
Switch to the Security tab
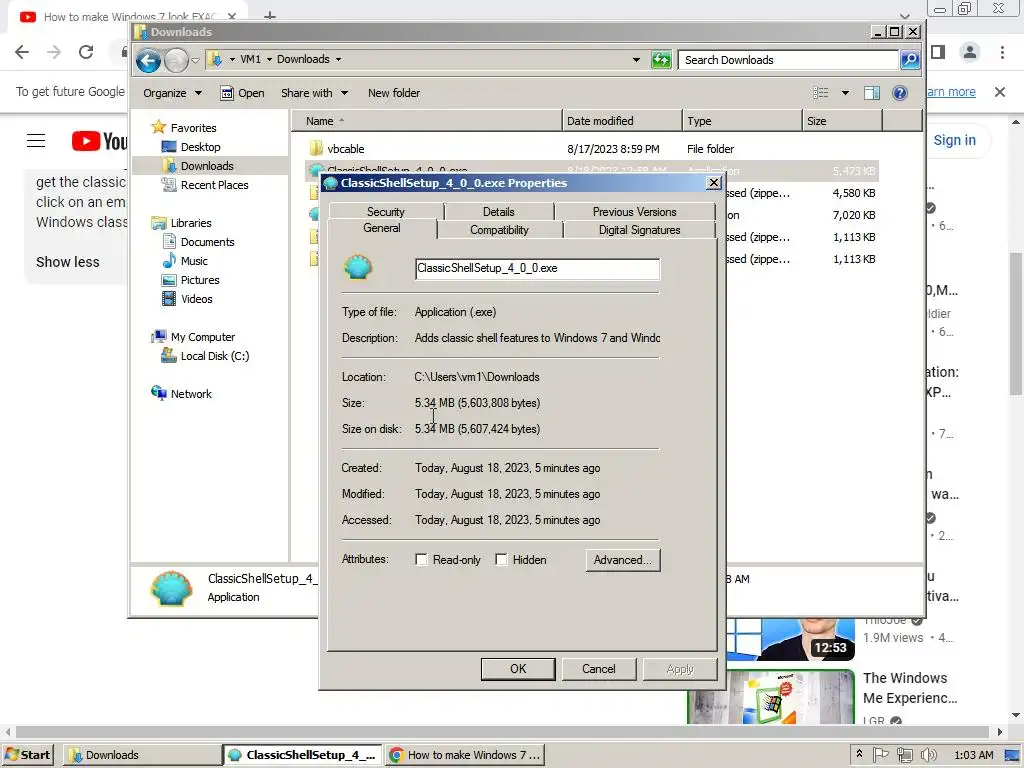(385, 212)
